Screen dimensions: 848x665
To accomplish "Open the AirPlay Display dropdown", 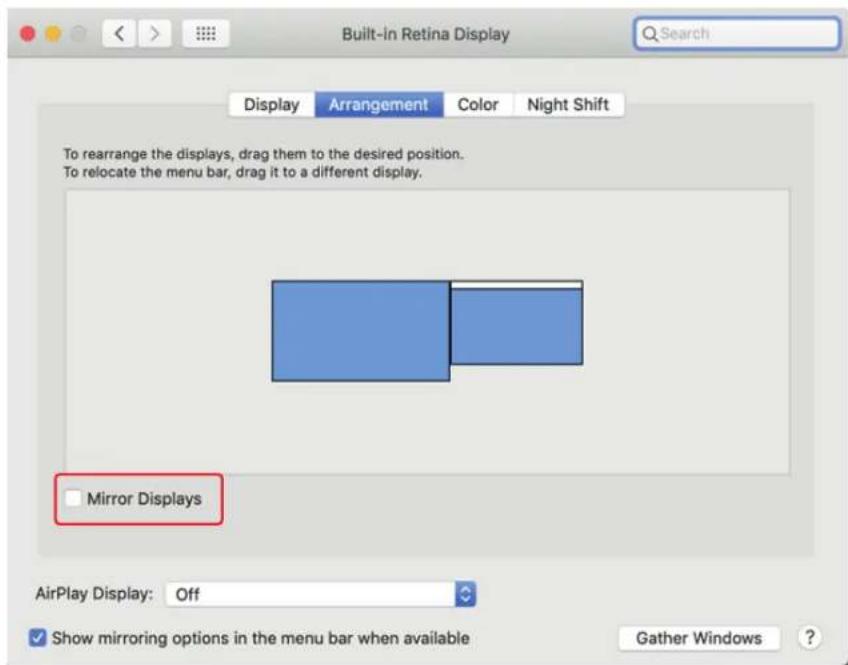I will click(x=321, y=594).
